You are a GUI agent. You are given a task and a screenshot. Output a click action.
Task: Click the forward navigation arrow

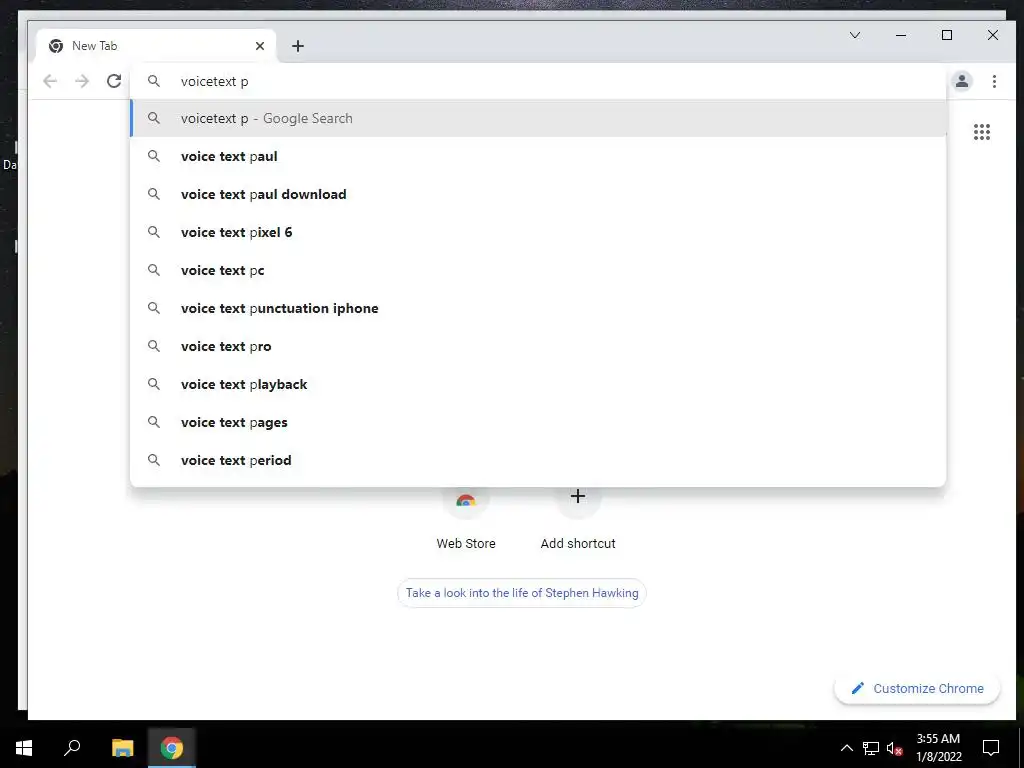point(82,81)
